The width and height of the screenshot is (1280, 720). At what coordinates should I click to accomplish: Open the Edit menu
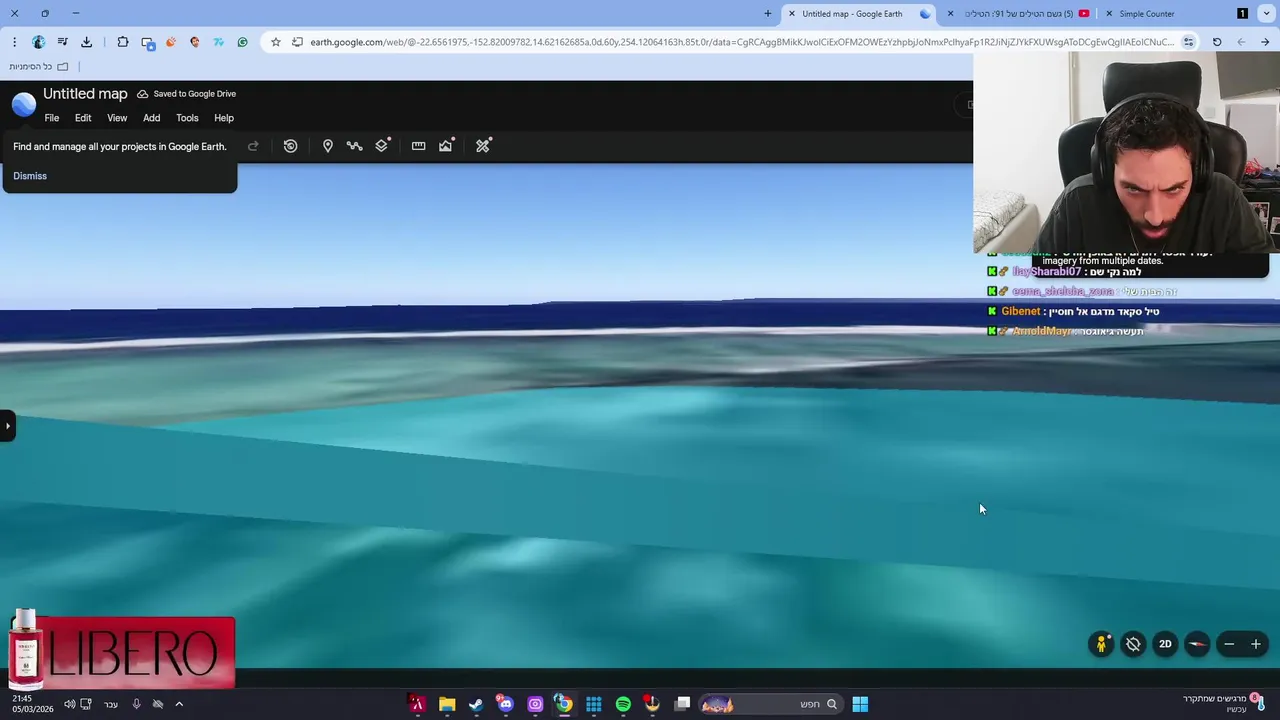click(x=83, y=118)
